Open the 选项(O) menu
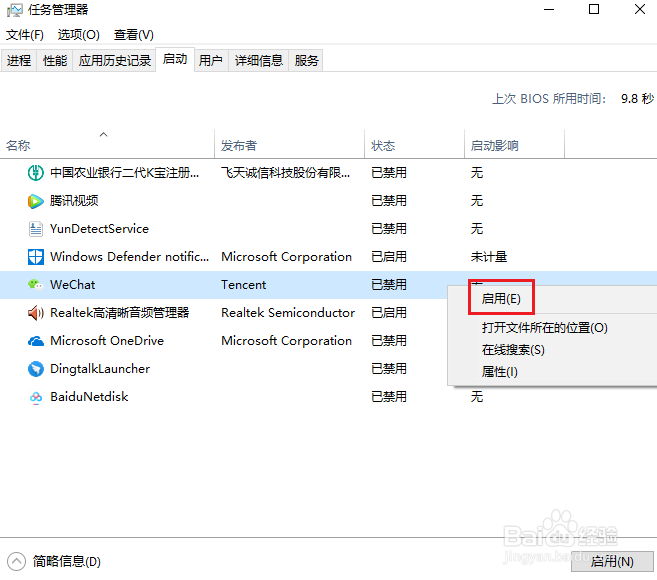This screenshot has width=657, height=580. tap(79, 35)
